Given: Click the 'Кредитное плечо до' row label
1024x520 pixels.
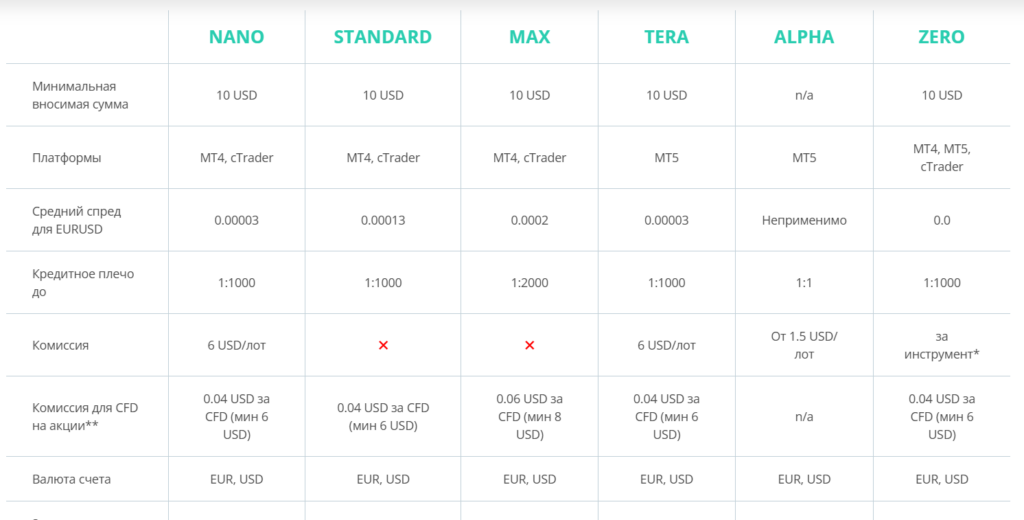Looking at the screenshot, I should [x=83, y=283].
